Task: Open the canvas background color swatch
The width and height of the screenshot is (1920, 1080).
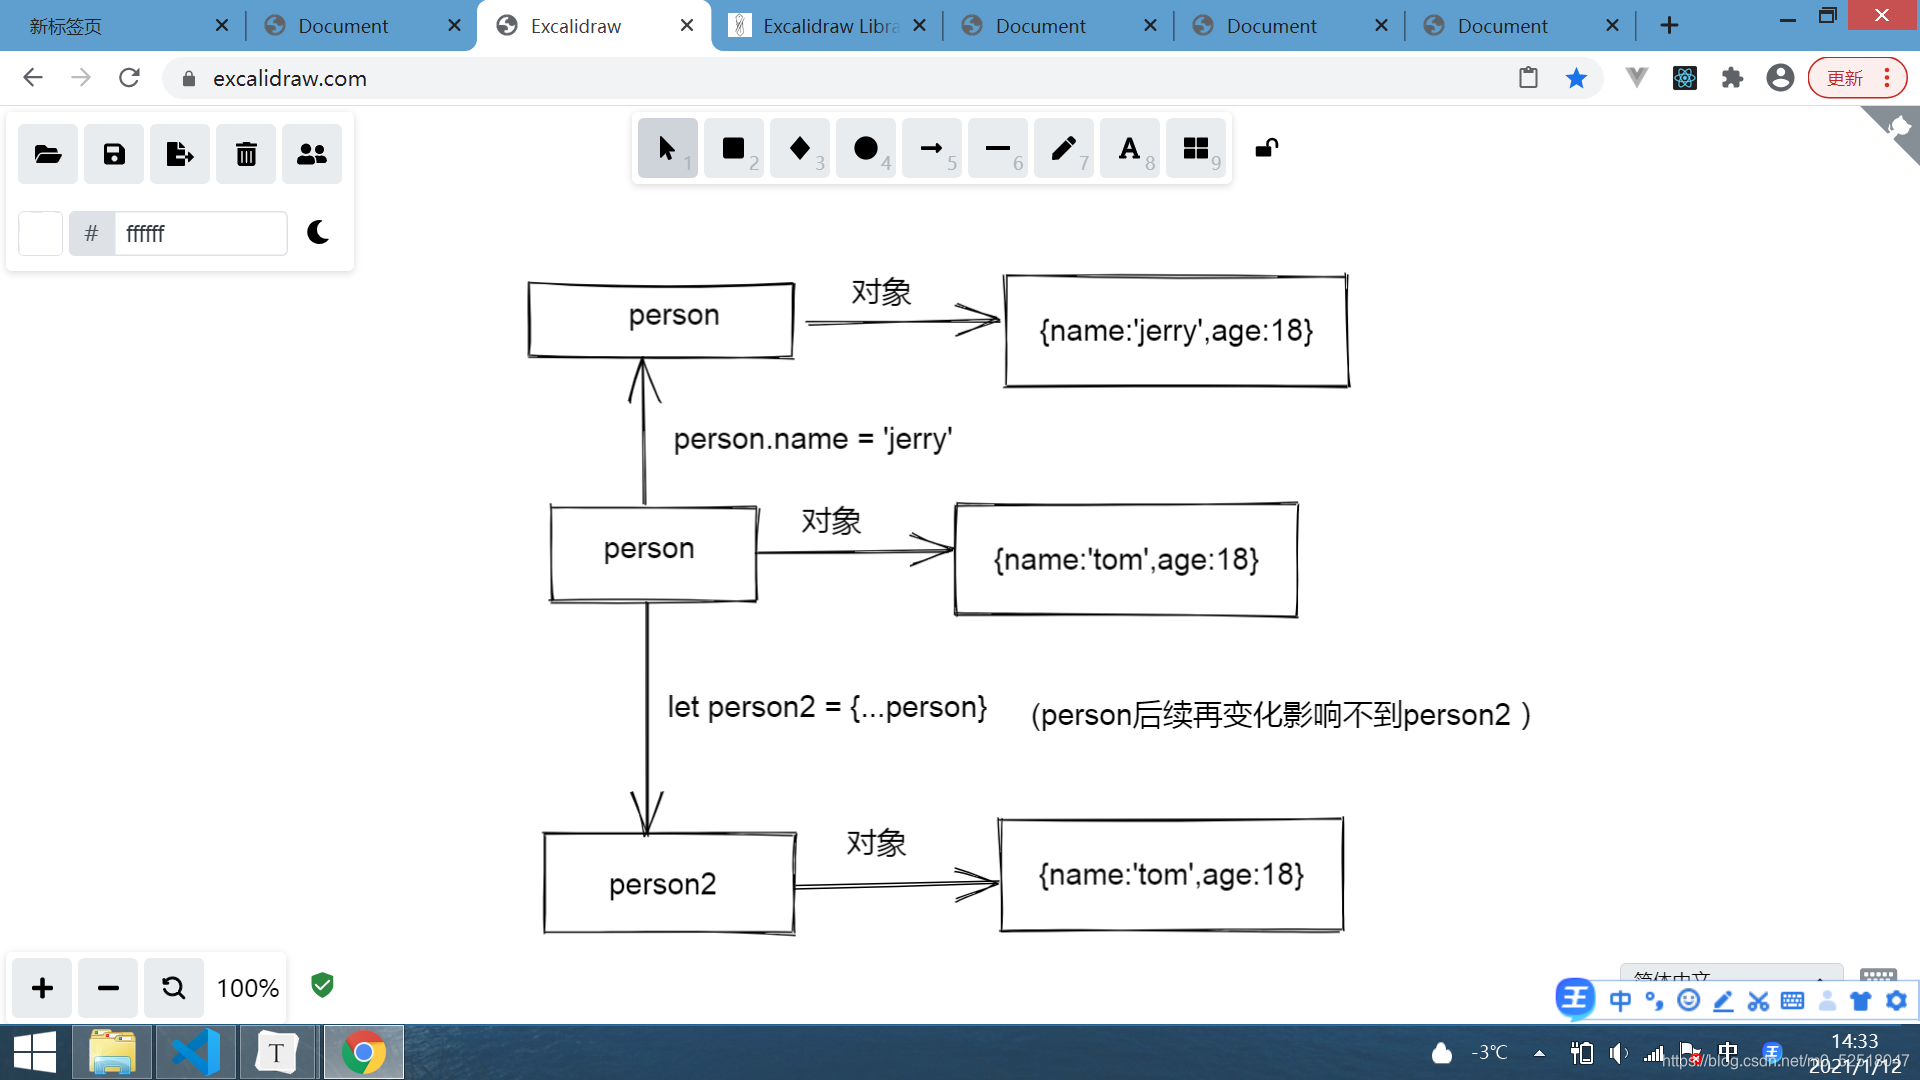Action: tap(41, 233)
